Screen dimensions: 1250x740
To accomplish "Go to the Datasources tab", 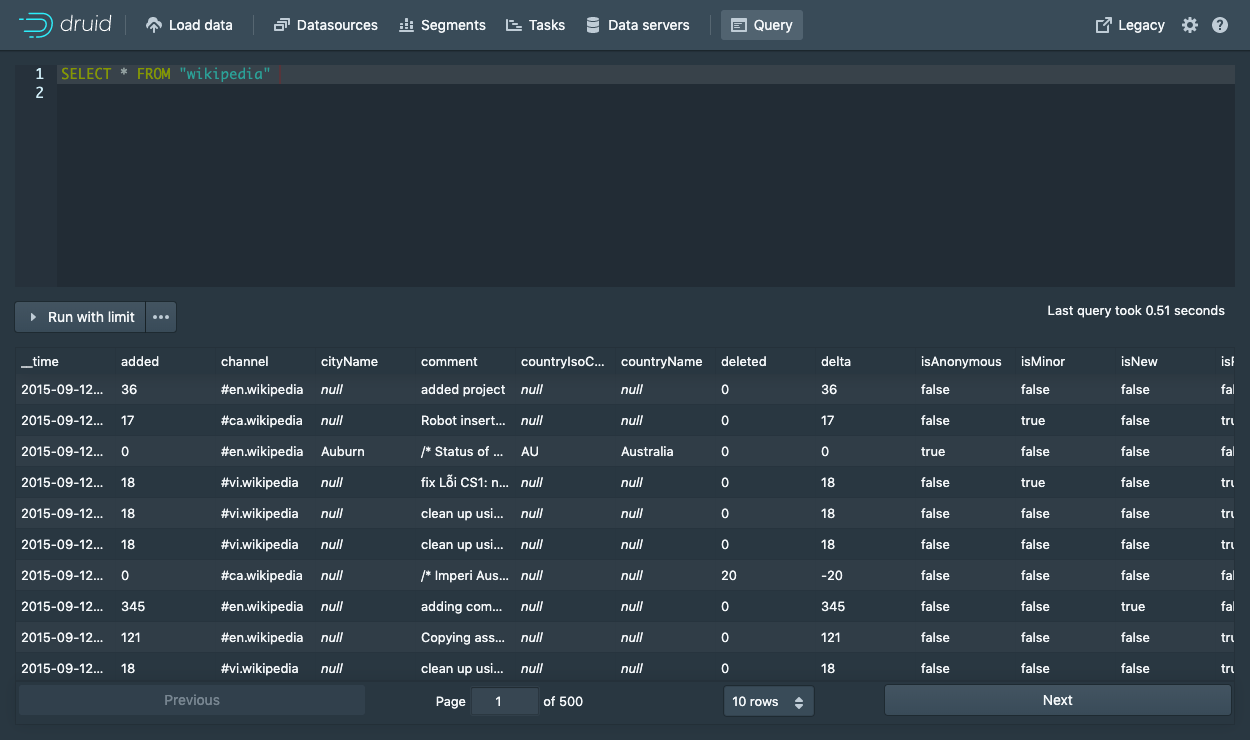I will (x=325, y=25).
